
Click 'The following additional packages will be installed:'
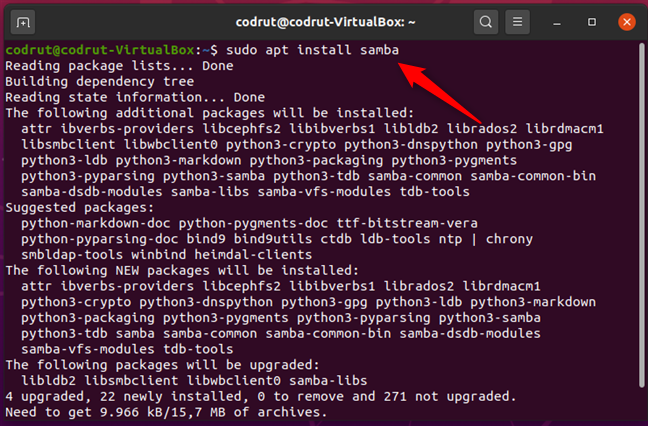click(210, 113)
